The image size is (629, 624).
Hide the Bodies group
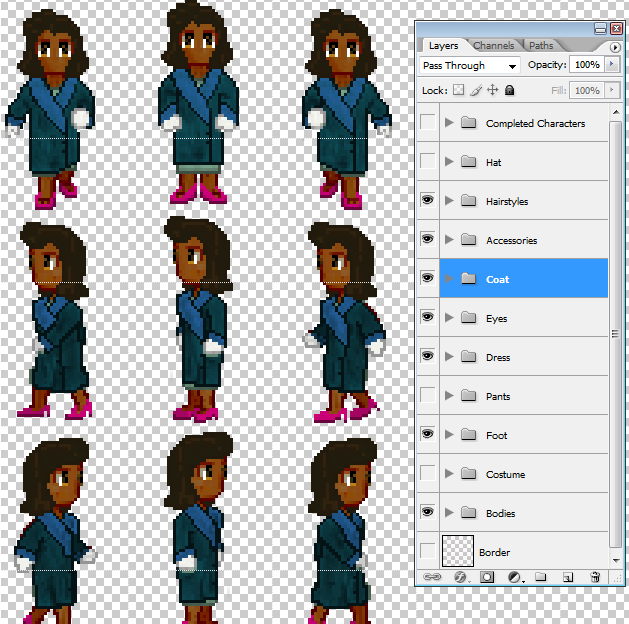pos(428,512)
